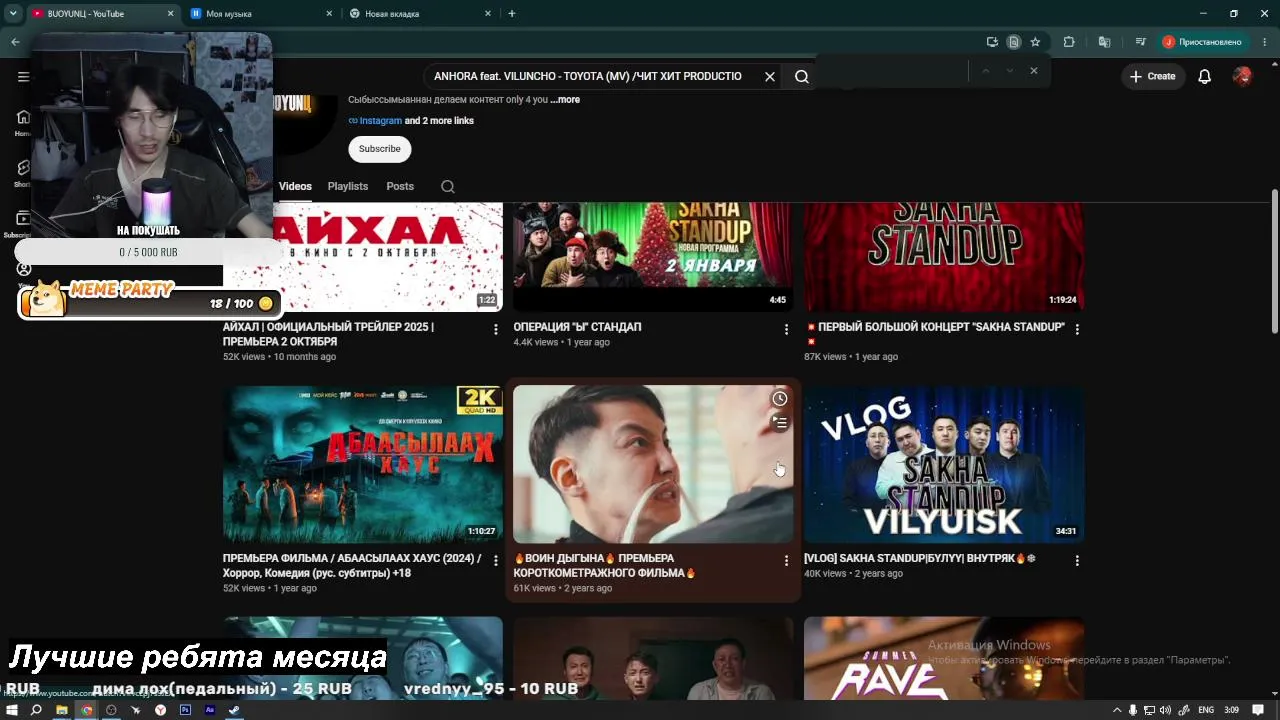
Task: Expand channel description with more link
Action: pyautogui.click(x=565, y=100)
